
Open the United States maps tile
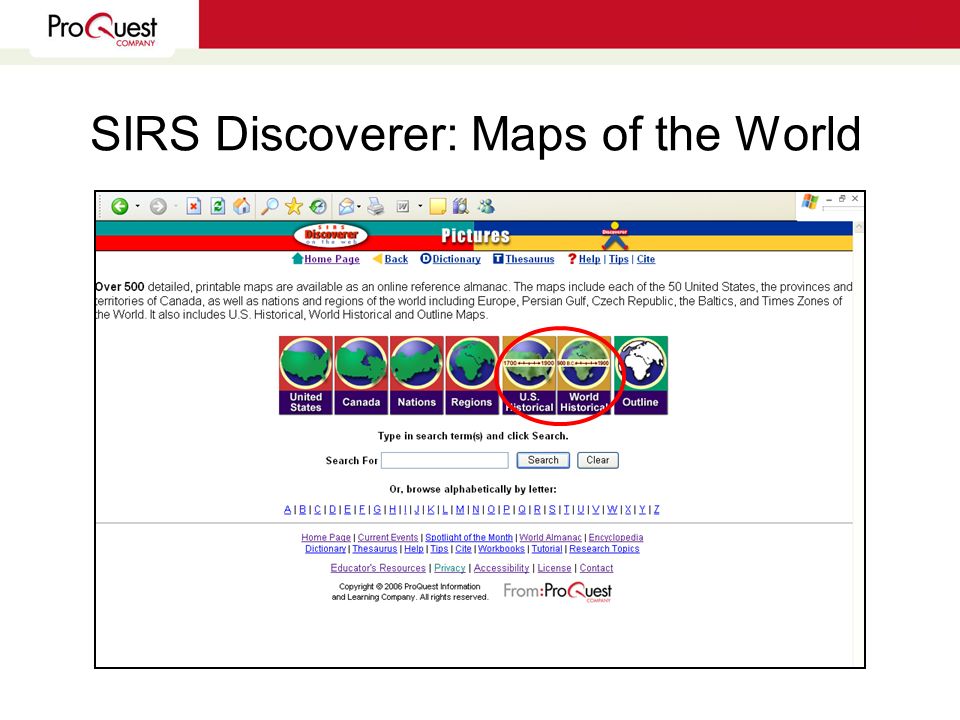(306, 375)
